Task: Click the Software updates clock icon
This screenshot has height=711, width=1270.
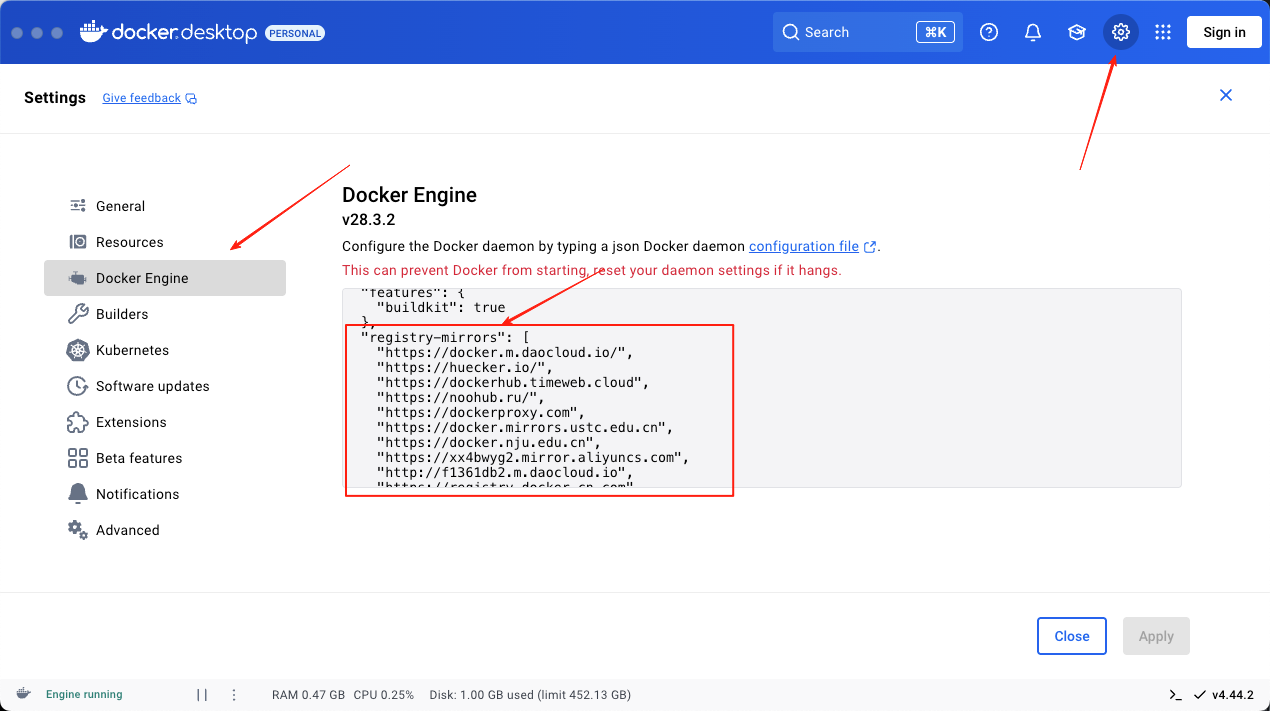Action: (78, 386)
